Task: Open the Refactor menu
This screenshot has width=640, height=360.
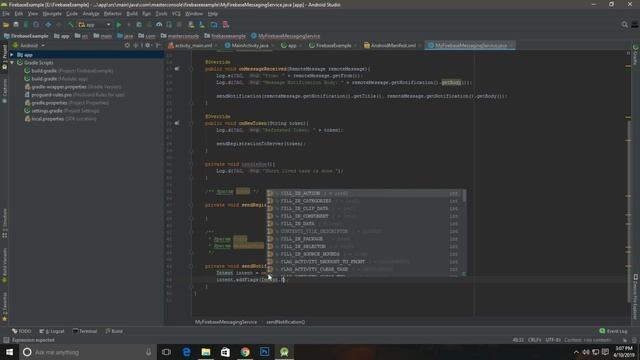Action: click(x=113, y=13)
